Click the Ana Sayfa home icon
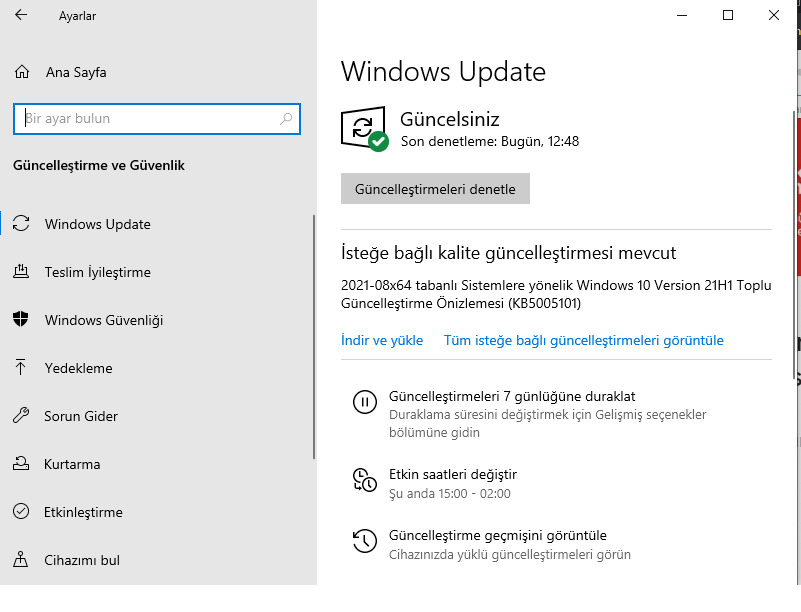The width and height of the screenshot is (801, 612). (22, 72)
